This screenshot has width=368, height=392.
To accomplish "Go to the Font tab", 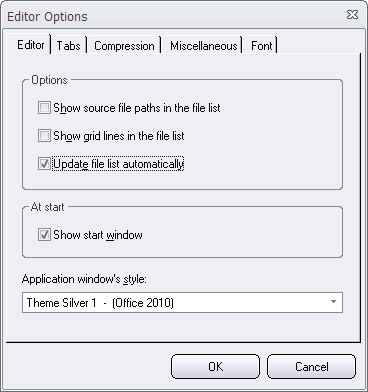I will tap(261, 45).
